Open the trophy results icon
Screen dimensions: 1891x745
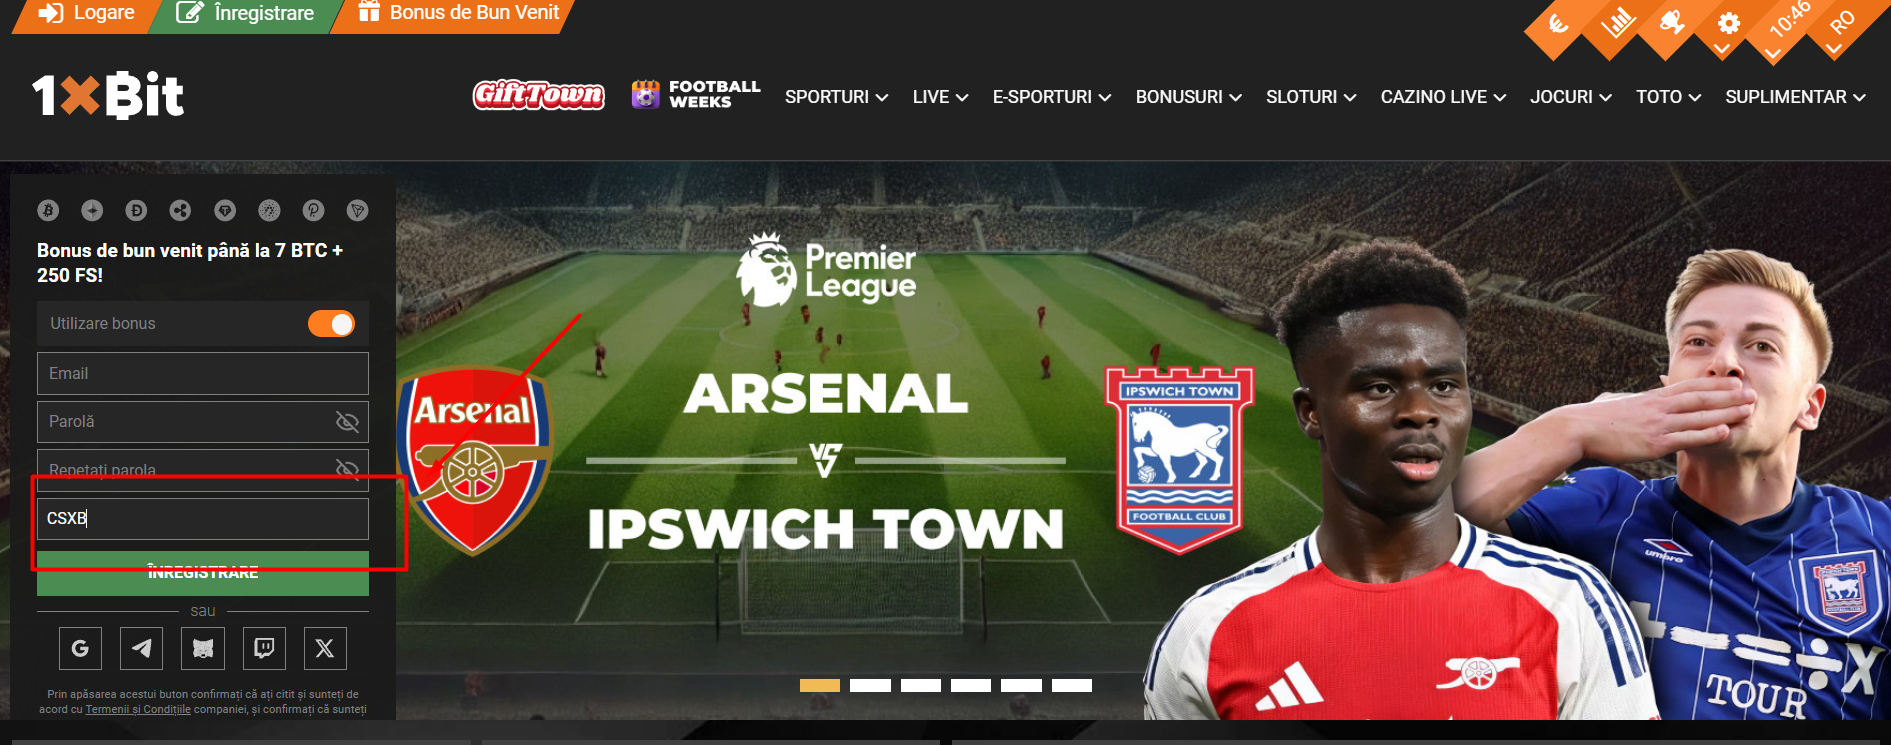pos(1673,22)
